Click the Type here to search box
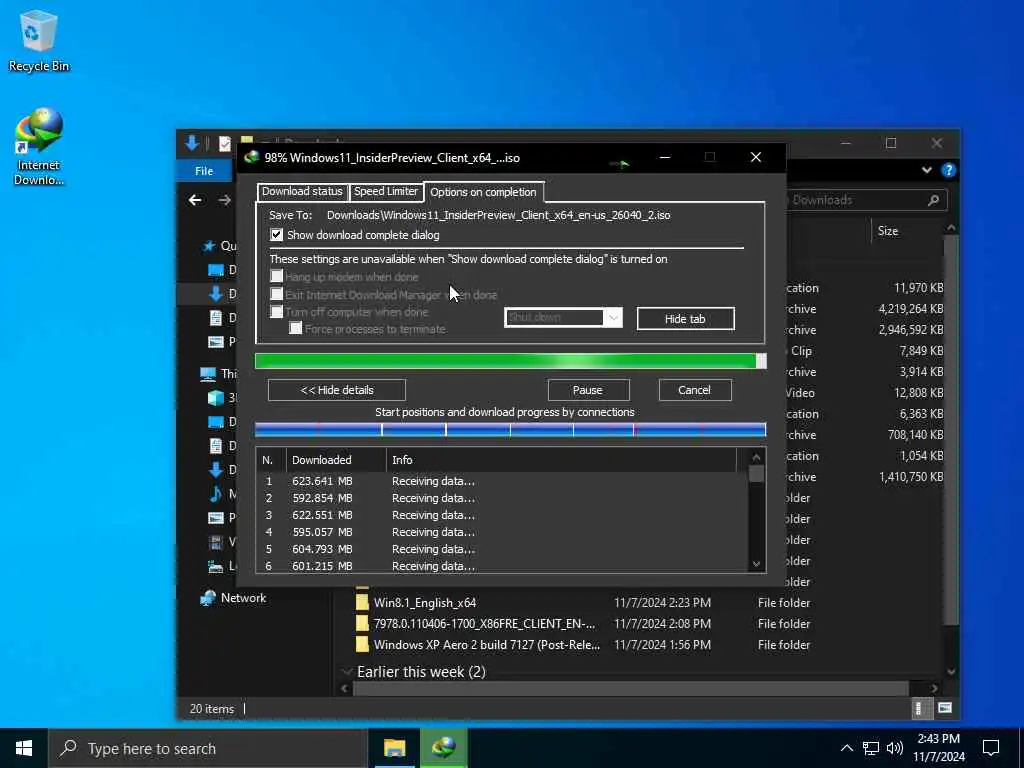The width and height of the screenshot is (1024, 768). [x=208, y=748]
